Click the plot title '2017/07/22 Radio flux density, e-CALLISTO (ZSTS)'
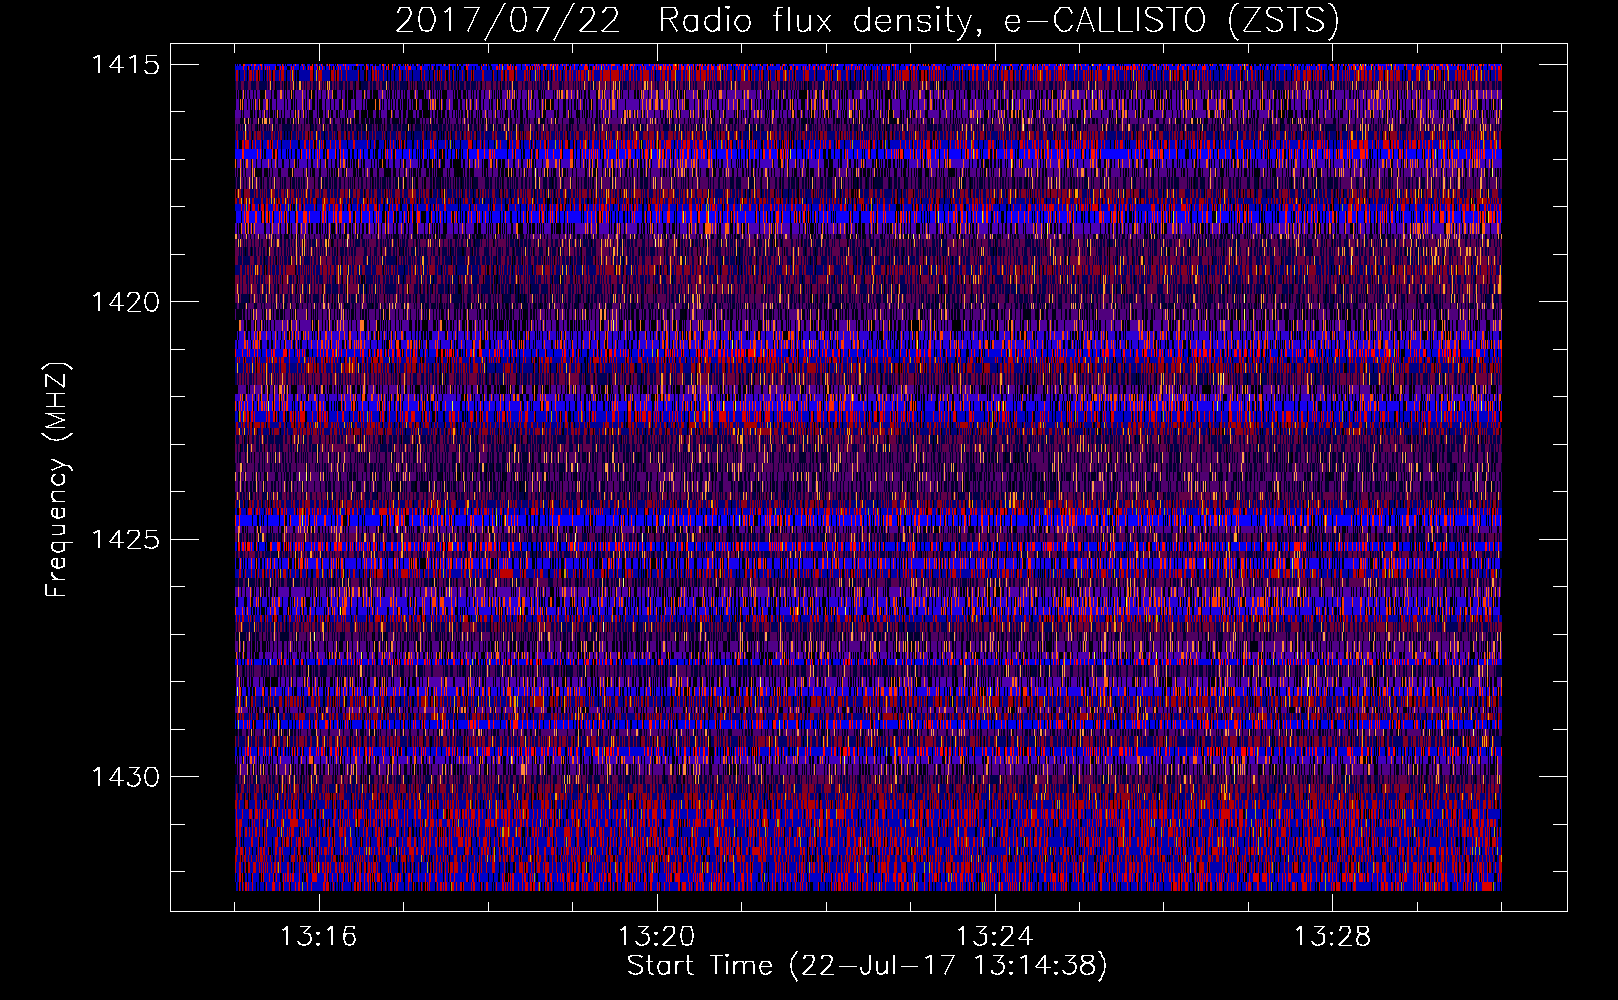The image size is (1618, 1000). pos(867,21)
